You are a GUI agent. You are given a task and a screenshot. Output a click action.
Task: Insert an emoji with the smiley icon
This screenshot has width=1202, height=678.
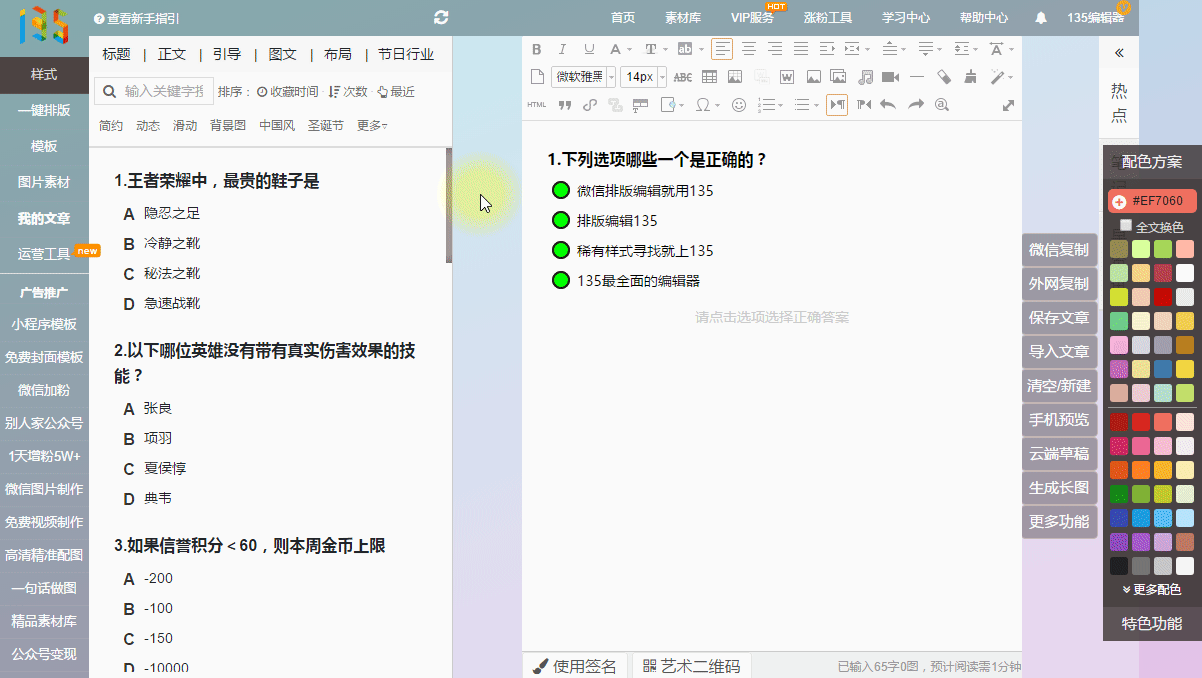tap(739, 105)
